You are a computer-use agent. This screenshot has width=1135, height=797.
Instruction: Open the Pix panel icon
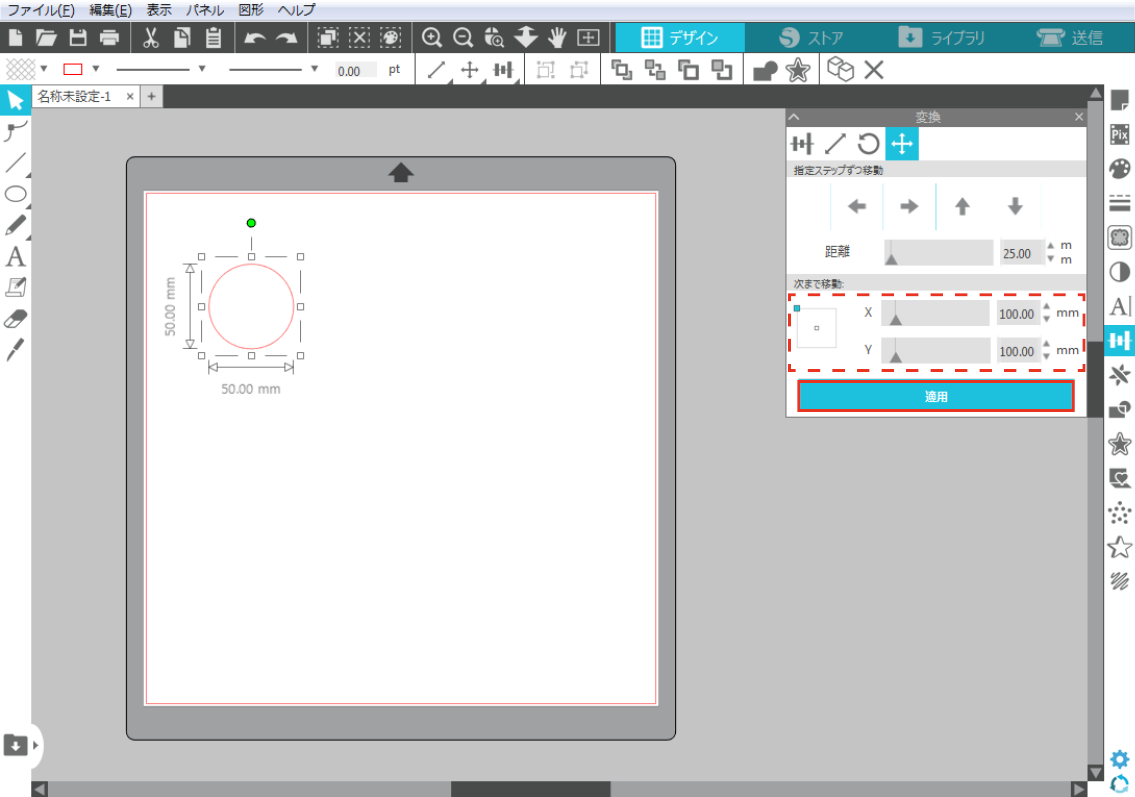pyautogui.click(x=1120, y=133)
